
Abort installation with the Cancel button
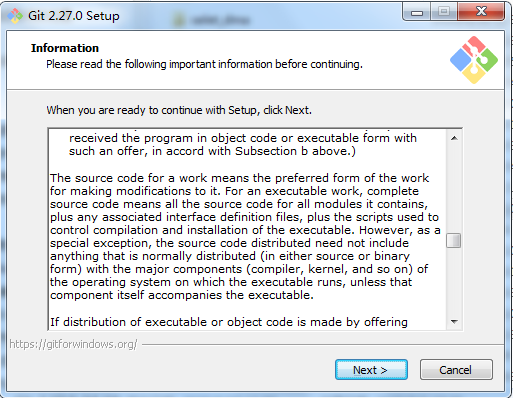pos(456,369)
